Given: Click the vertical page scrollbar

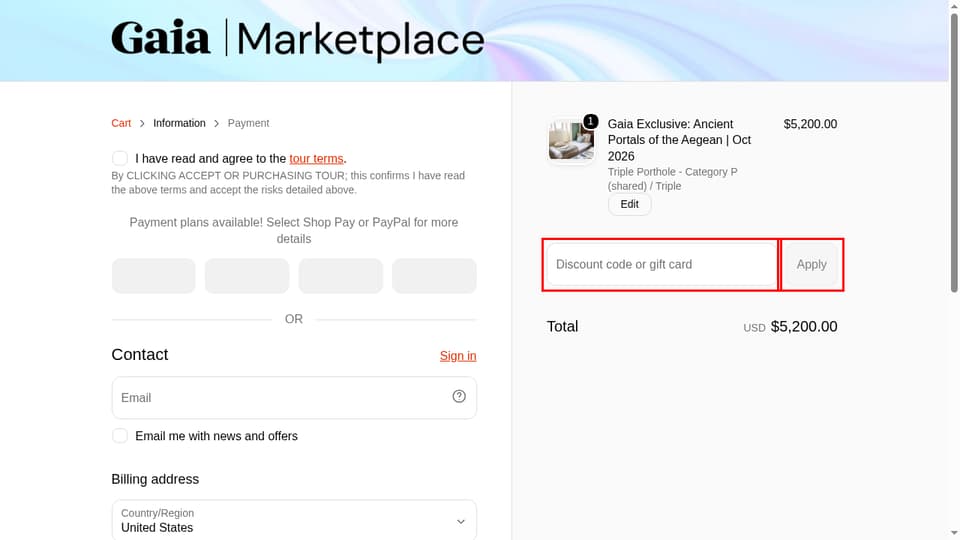Looking at the screenshot, I should click(954, 153).
